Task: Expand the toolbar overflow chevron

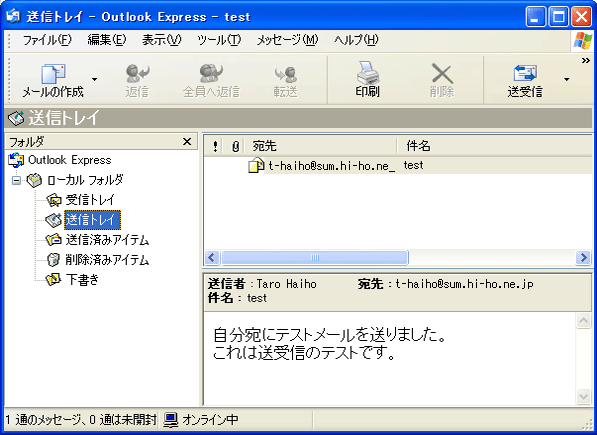Action: [586, 61]
